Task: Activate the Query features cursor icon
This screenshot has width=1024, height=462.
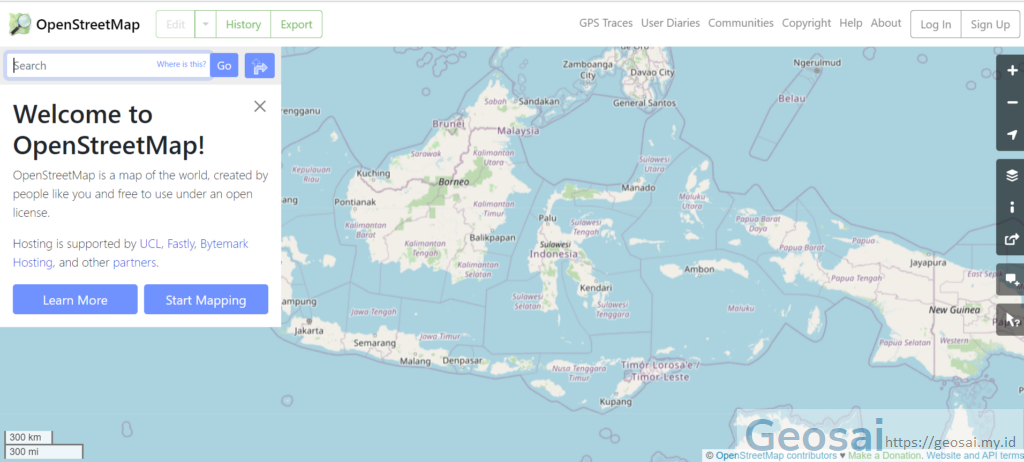Action: (1012, 320)
